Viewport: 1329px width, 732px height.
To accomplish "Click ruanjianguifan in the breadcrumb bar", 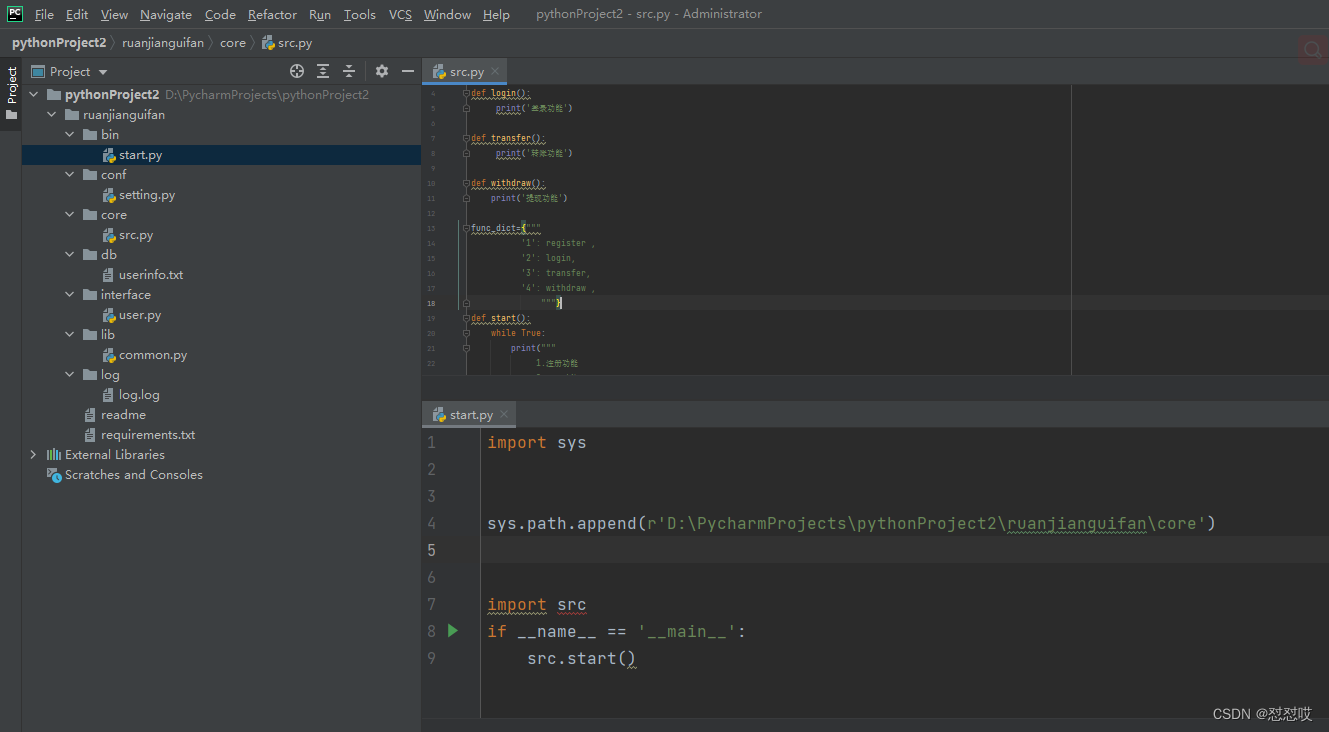I will (x=163, y=43).
